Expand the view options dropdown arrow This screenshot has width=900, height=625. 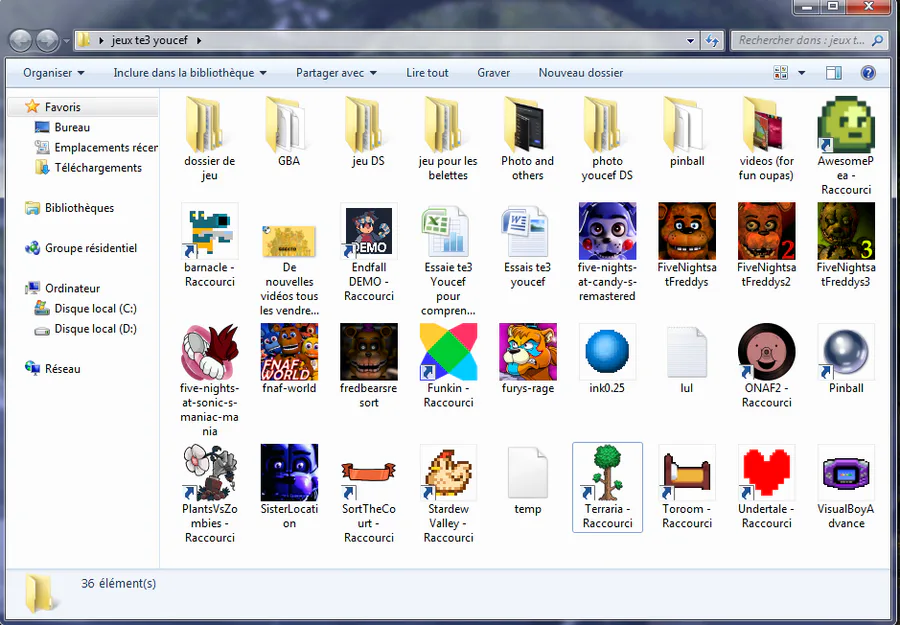click(802, 73)
